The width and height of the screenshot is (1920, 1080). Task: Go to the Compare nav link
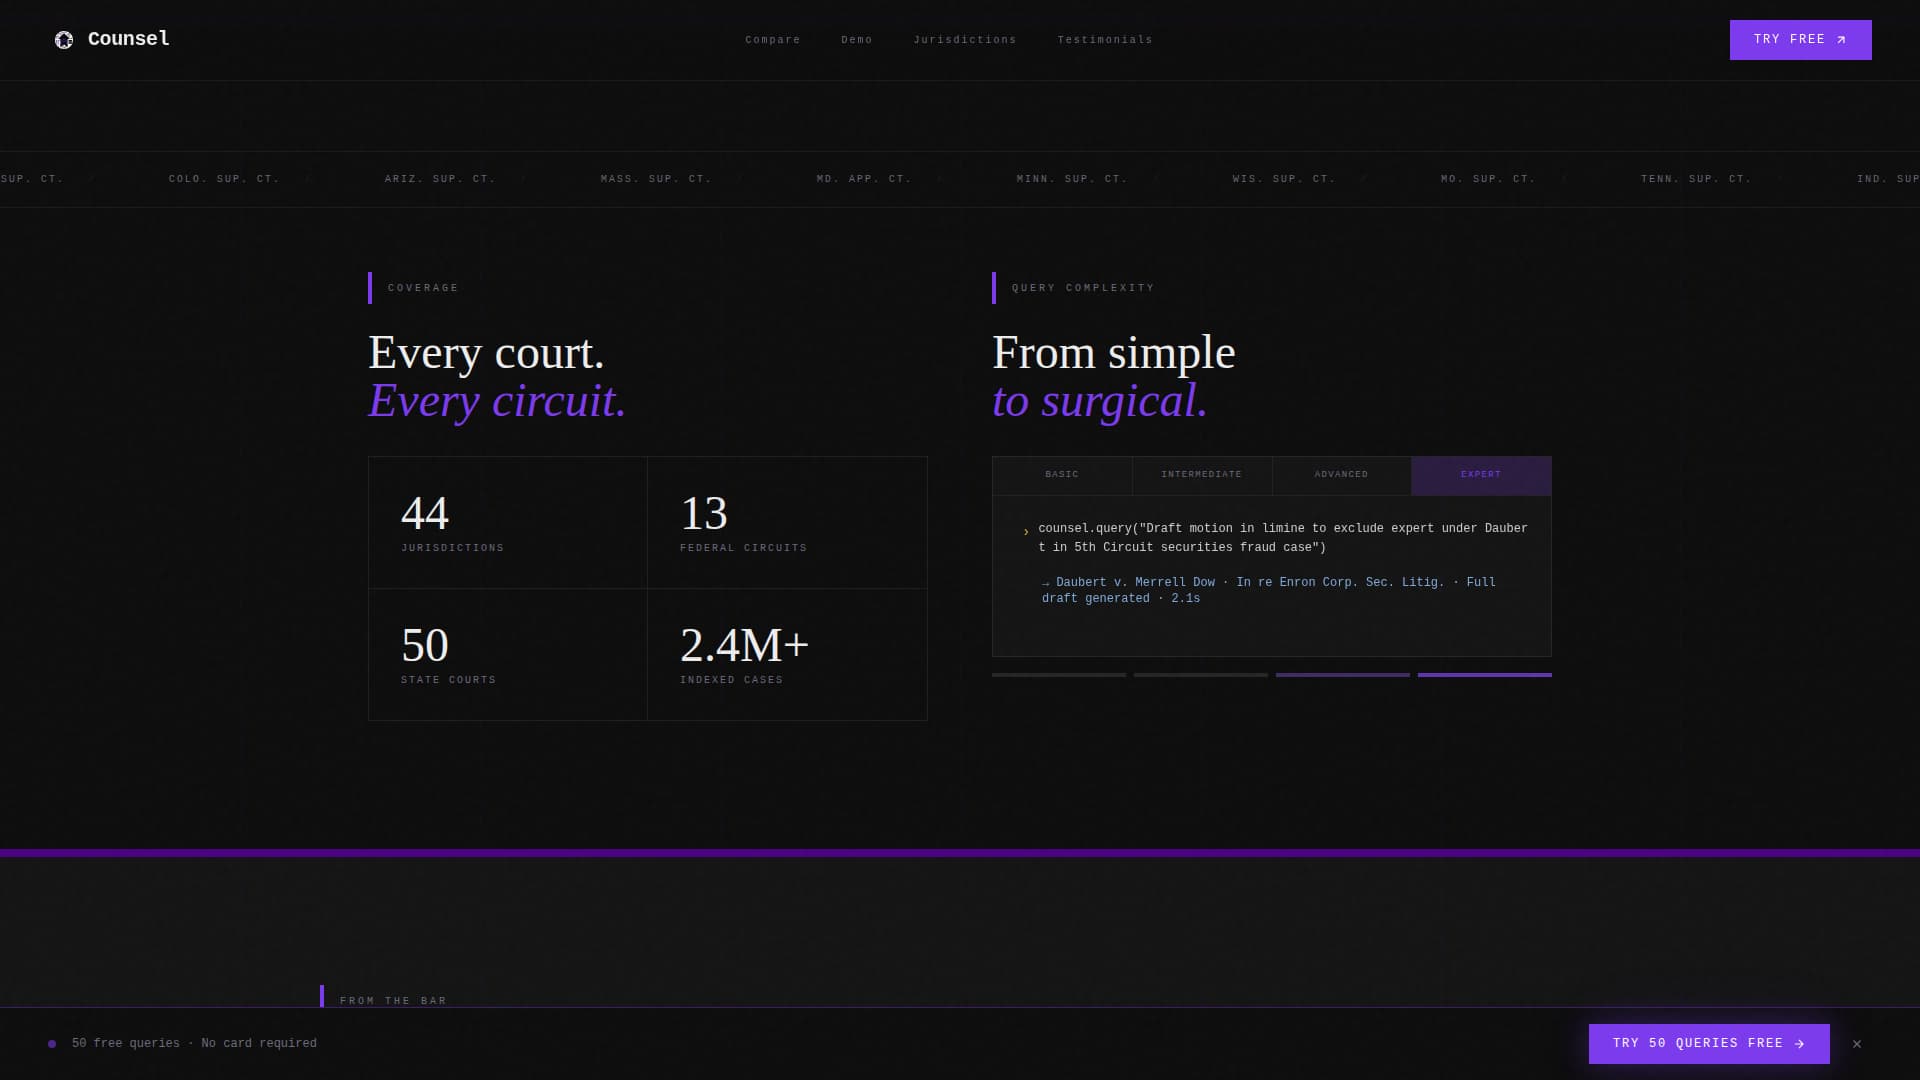773,40
